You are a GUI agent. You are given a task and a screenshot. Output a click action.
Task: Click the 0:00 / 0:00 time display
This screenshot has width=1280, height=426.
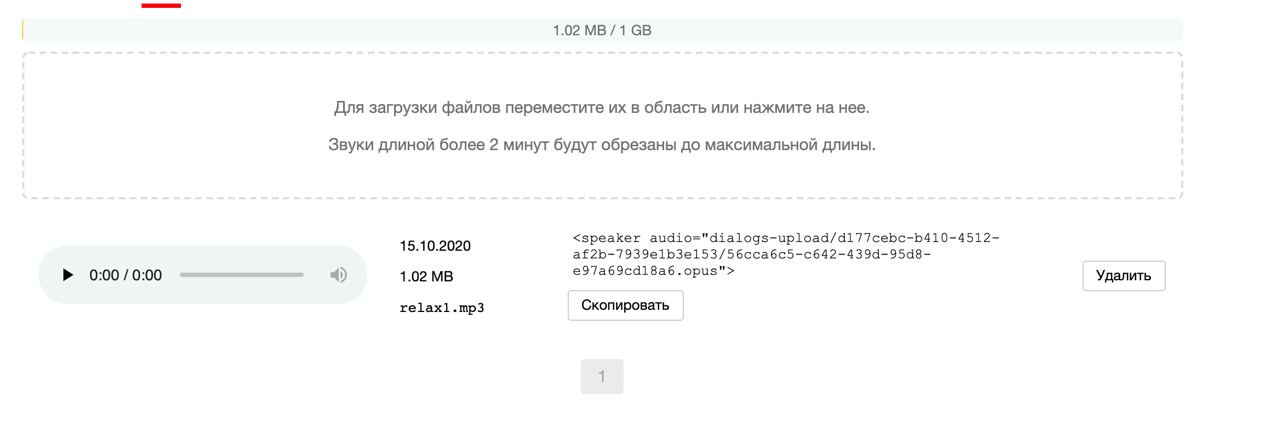(125, 275)
